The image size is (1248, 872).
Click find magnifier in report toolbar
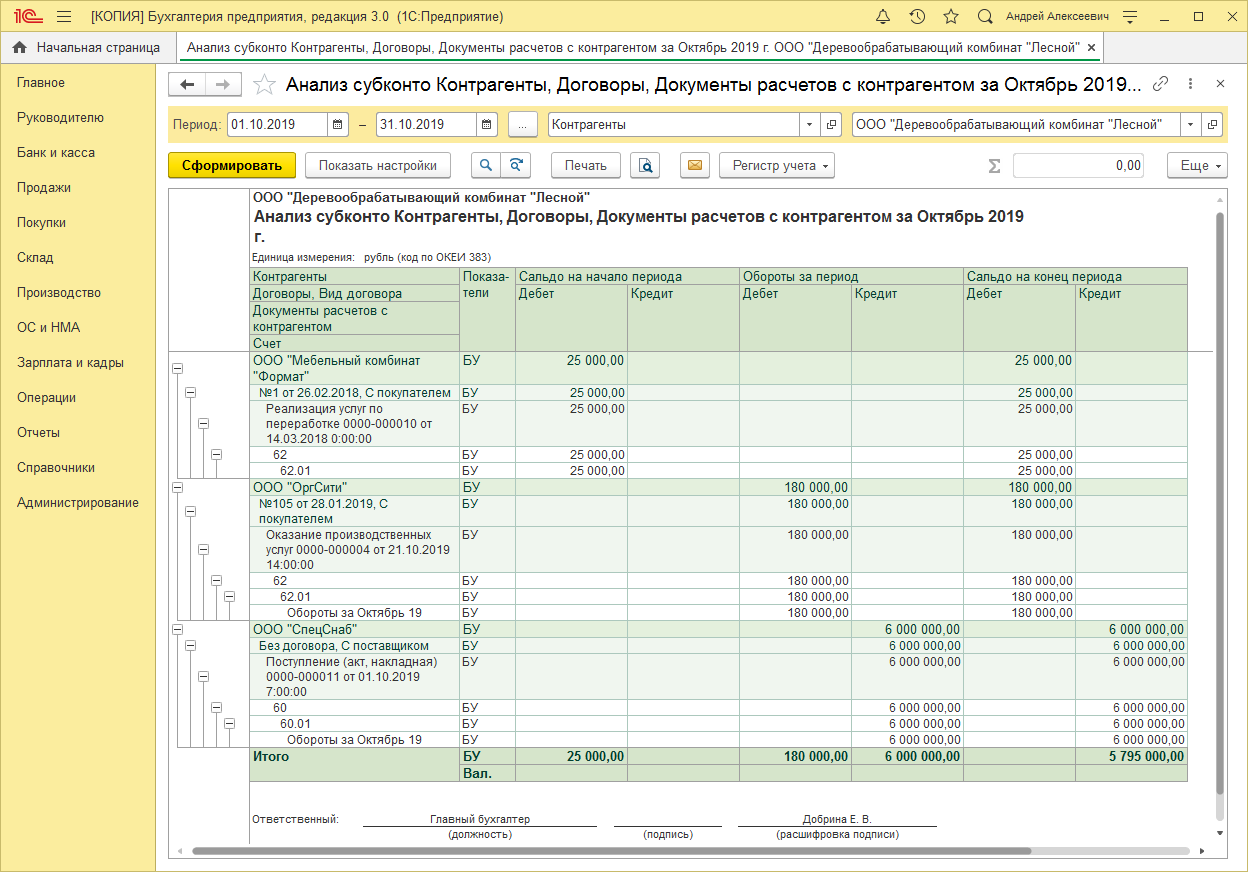click(485, 166)
